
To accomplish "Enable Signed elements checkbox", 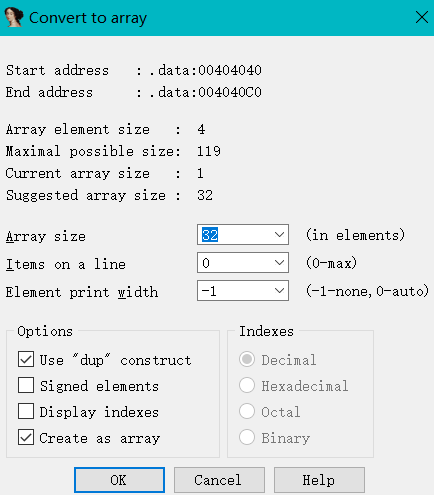I will pyautogui.click(x=26, y=385).
